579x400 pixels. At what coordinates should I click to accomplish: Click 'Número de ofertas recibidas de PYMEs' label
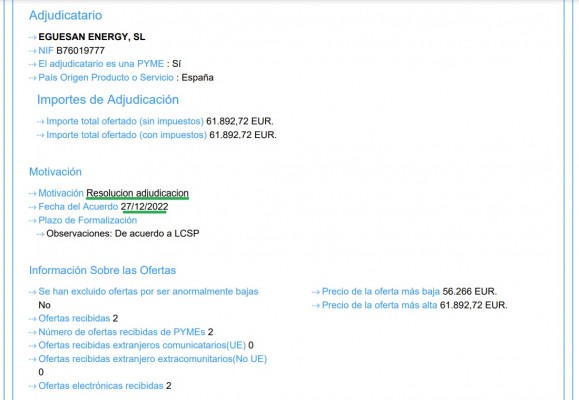(122, 332)
